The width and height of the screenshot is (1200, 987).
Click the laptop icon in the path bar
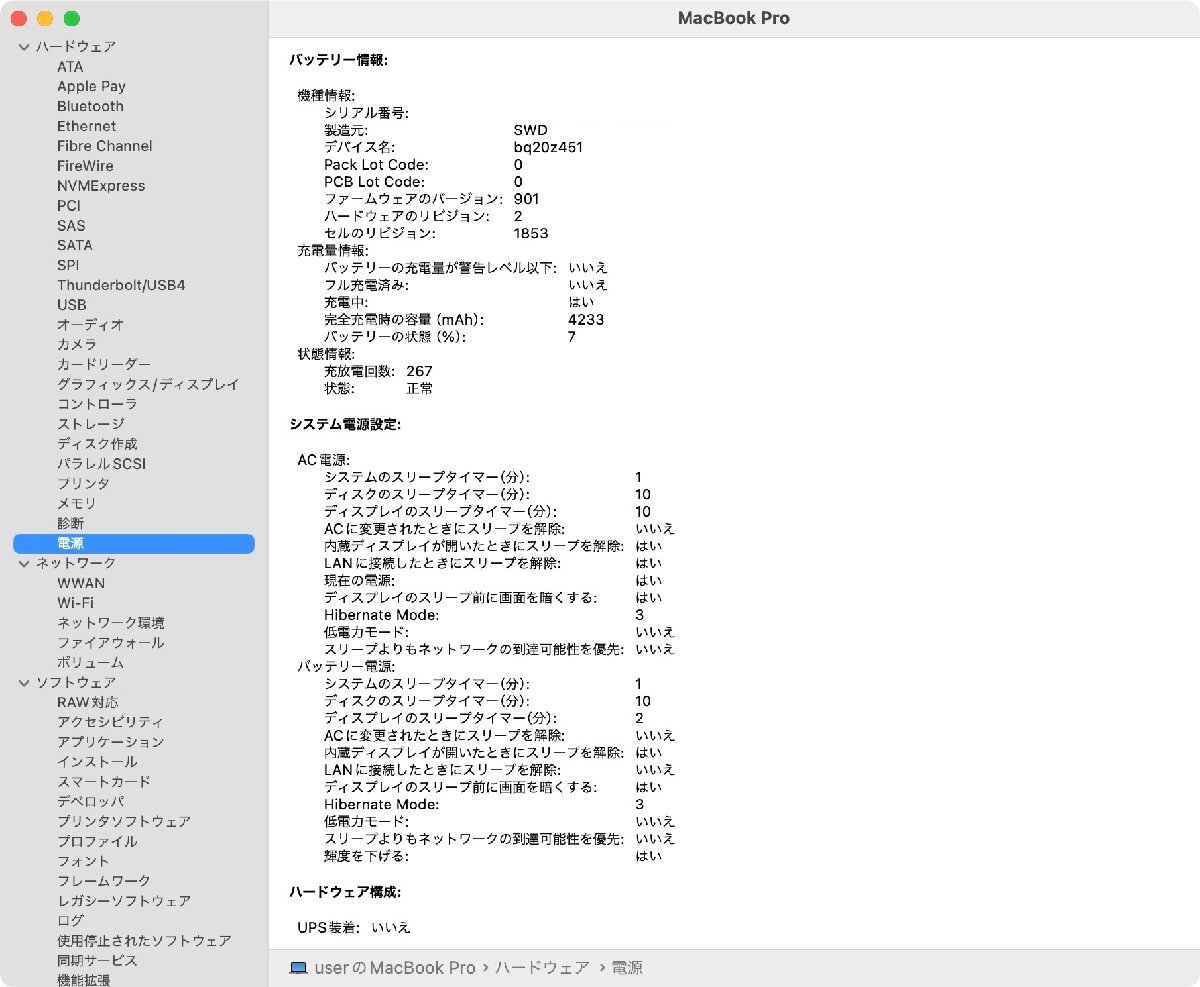coord(298,968)
